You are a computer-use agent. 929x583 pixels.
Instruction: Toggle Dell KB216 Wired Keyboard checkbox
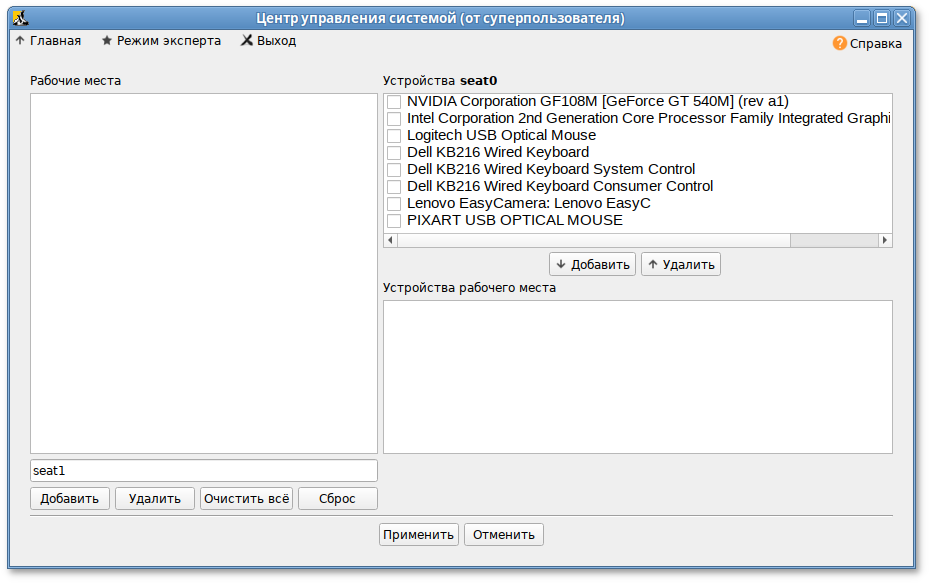point(395,153)
